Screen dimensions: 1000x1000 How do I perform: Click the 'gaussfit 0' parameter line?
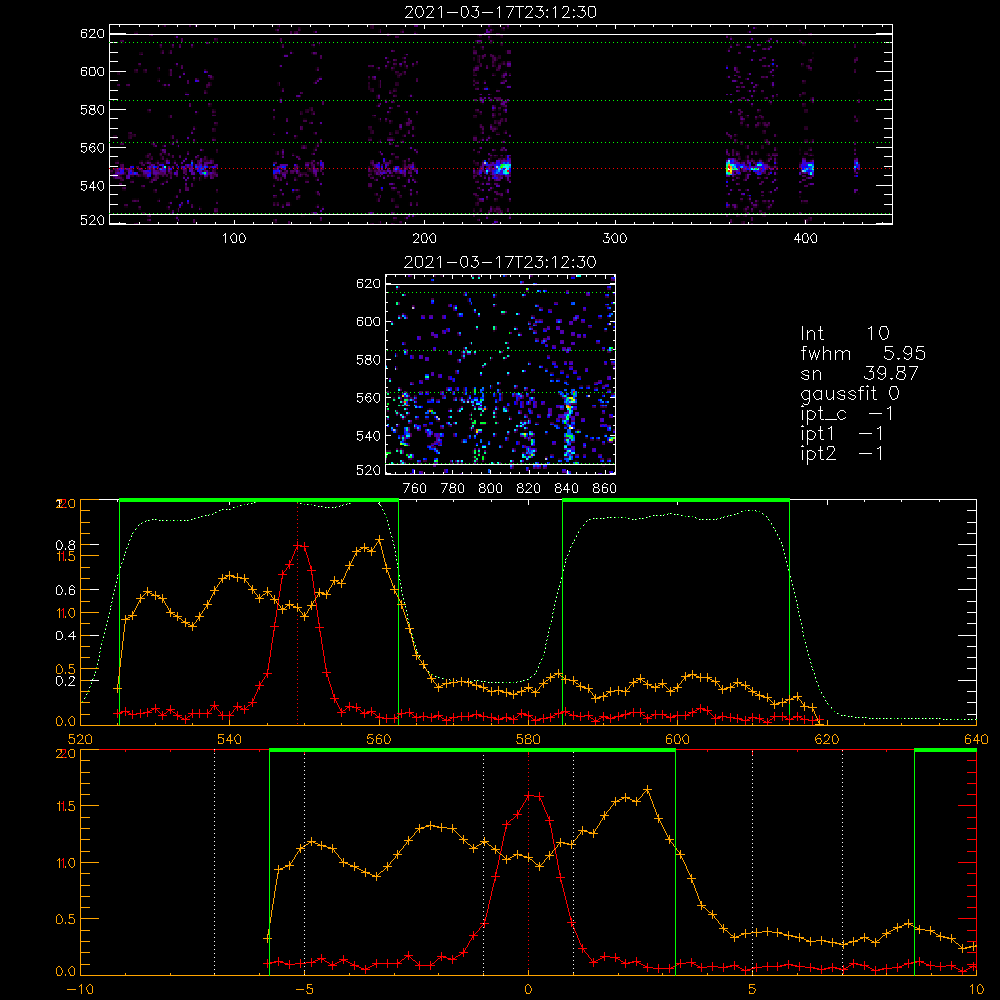pyautogui.click(x=849, y=393)
